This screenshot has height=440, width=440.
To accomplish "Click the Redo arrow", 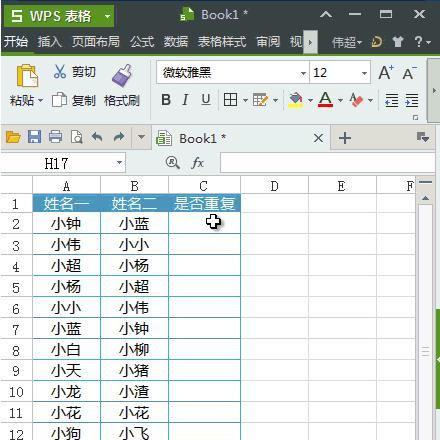I will (x=119, y=137).
